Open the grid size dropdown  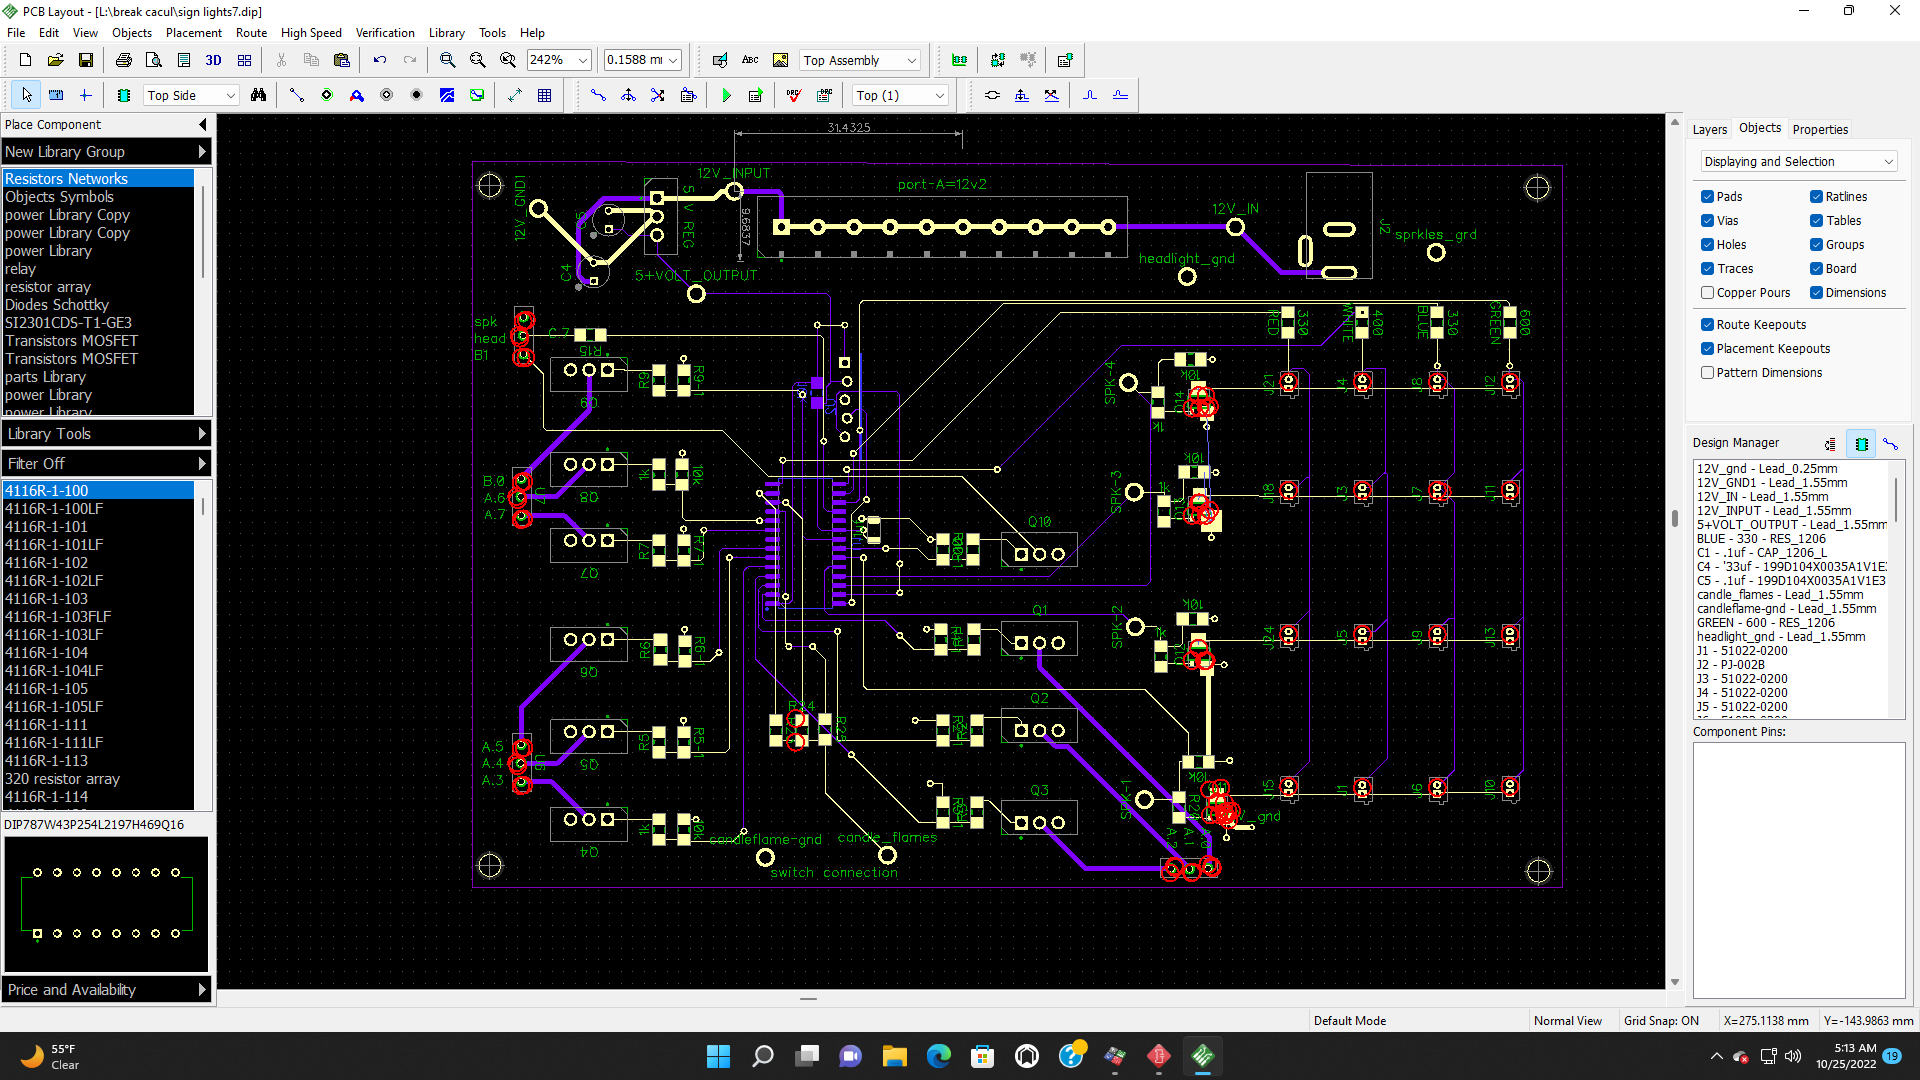(673, 60)
